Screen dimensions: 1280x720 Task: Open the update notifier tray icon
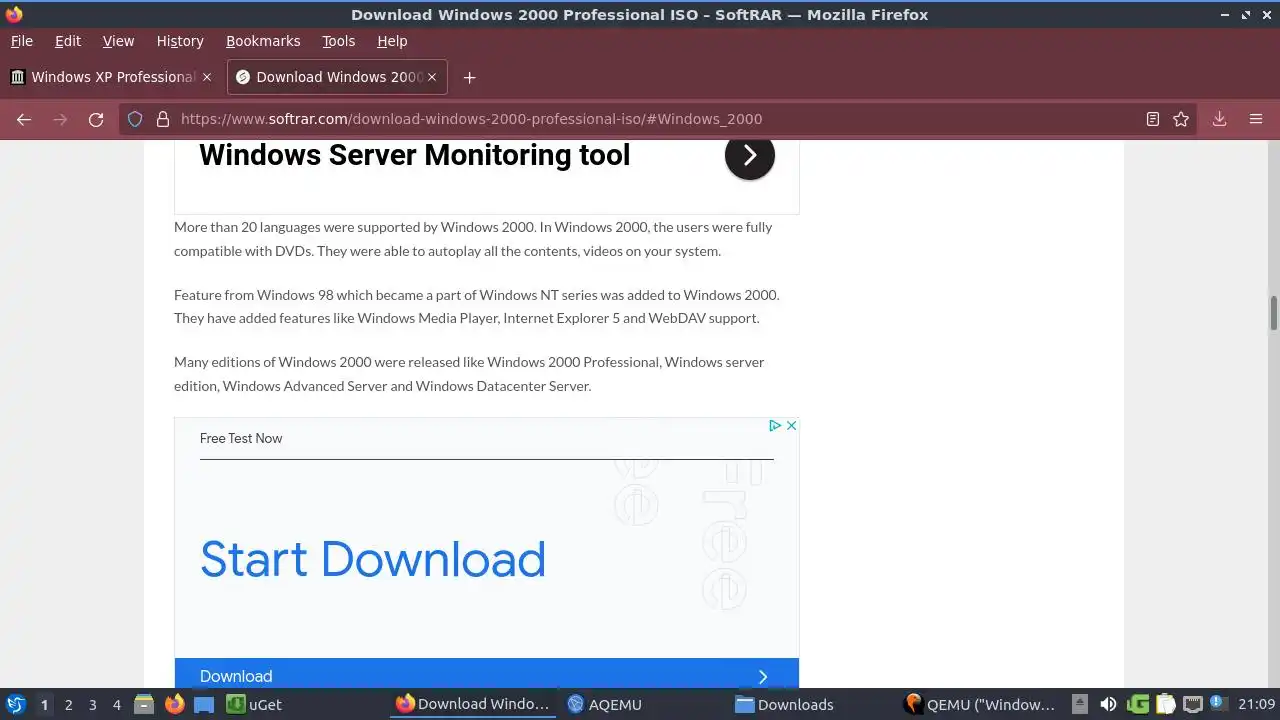pyautogui.click(x=1217, y=703)
